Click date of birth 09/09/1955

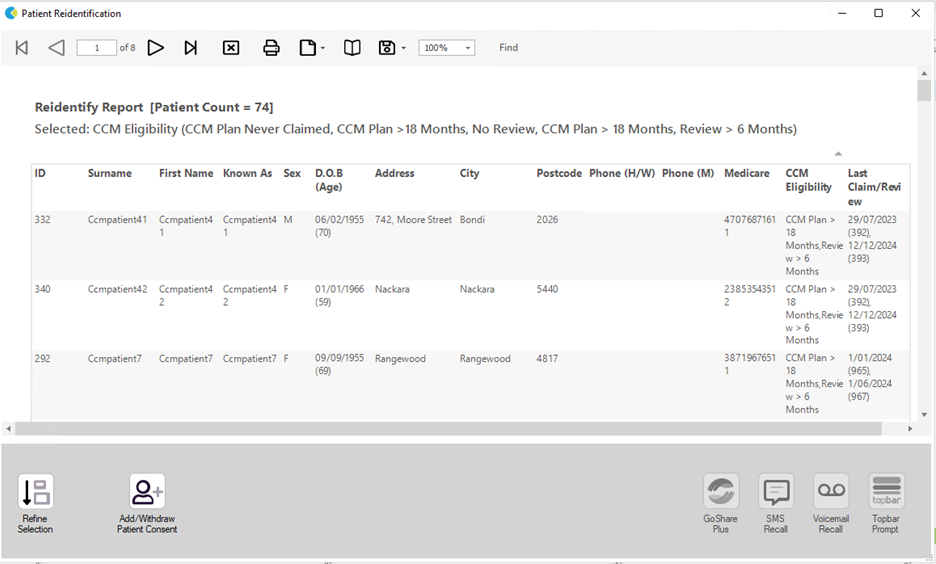point(339,358)
